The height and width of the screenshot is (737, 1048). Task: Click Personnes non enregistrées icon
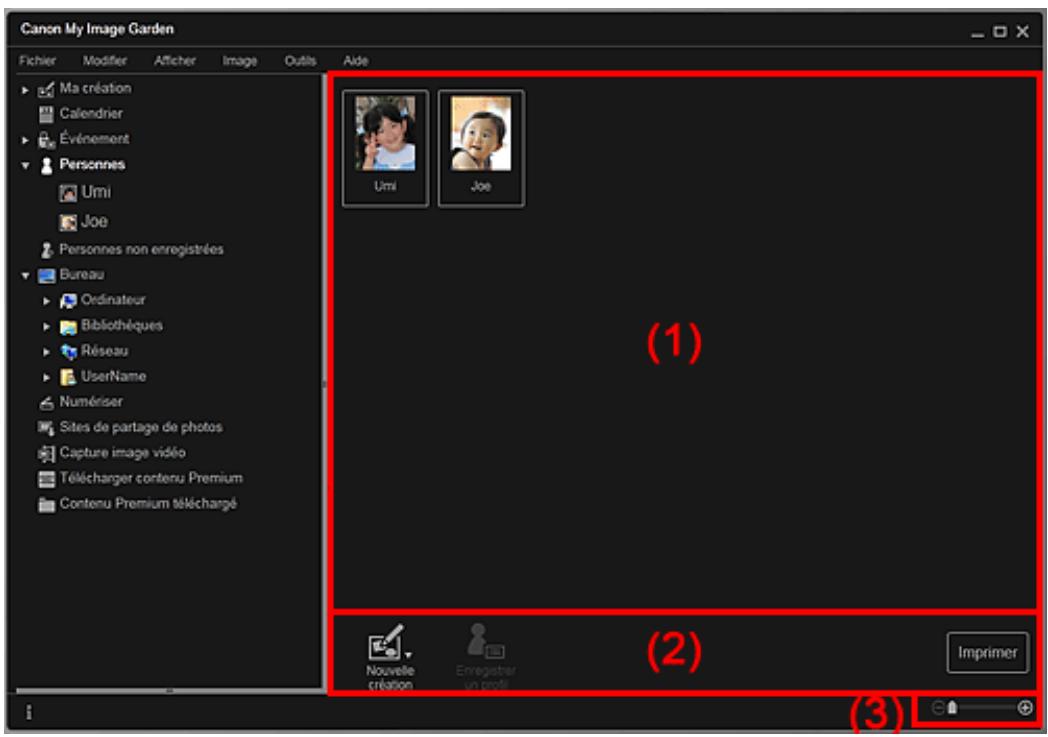tap(46, 248)
